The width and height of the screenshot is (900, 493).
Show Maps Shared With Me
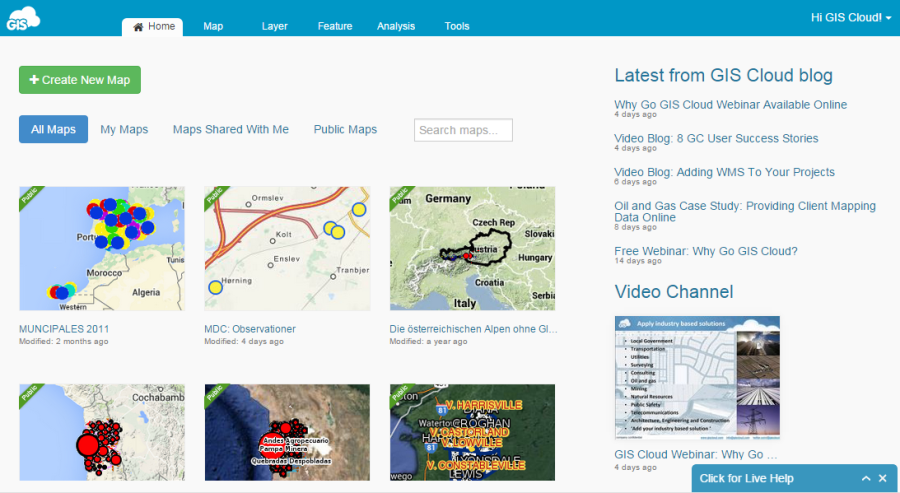231,129
